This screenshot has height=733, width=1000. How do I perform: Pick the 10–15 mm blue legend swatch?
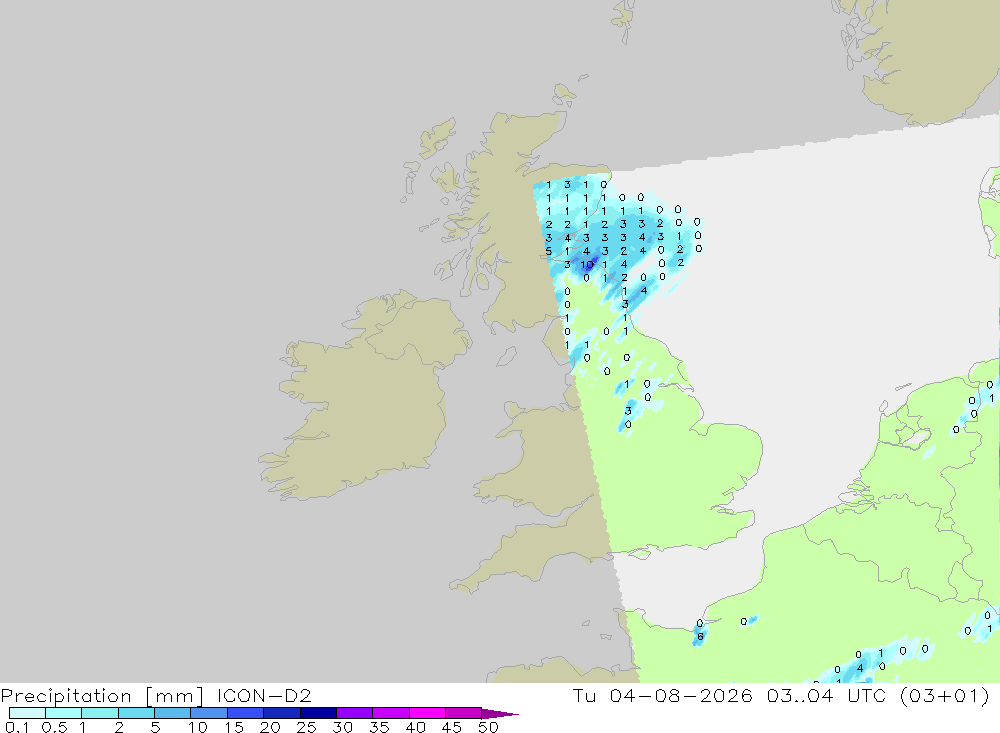click(x=209, y=713)
